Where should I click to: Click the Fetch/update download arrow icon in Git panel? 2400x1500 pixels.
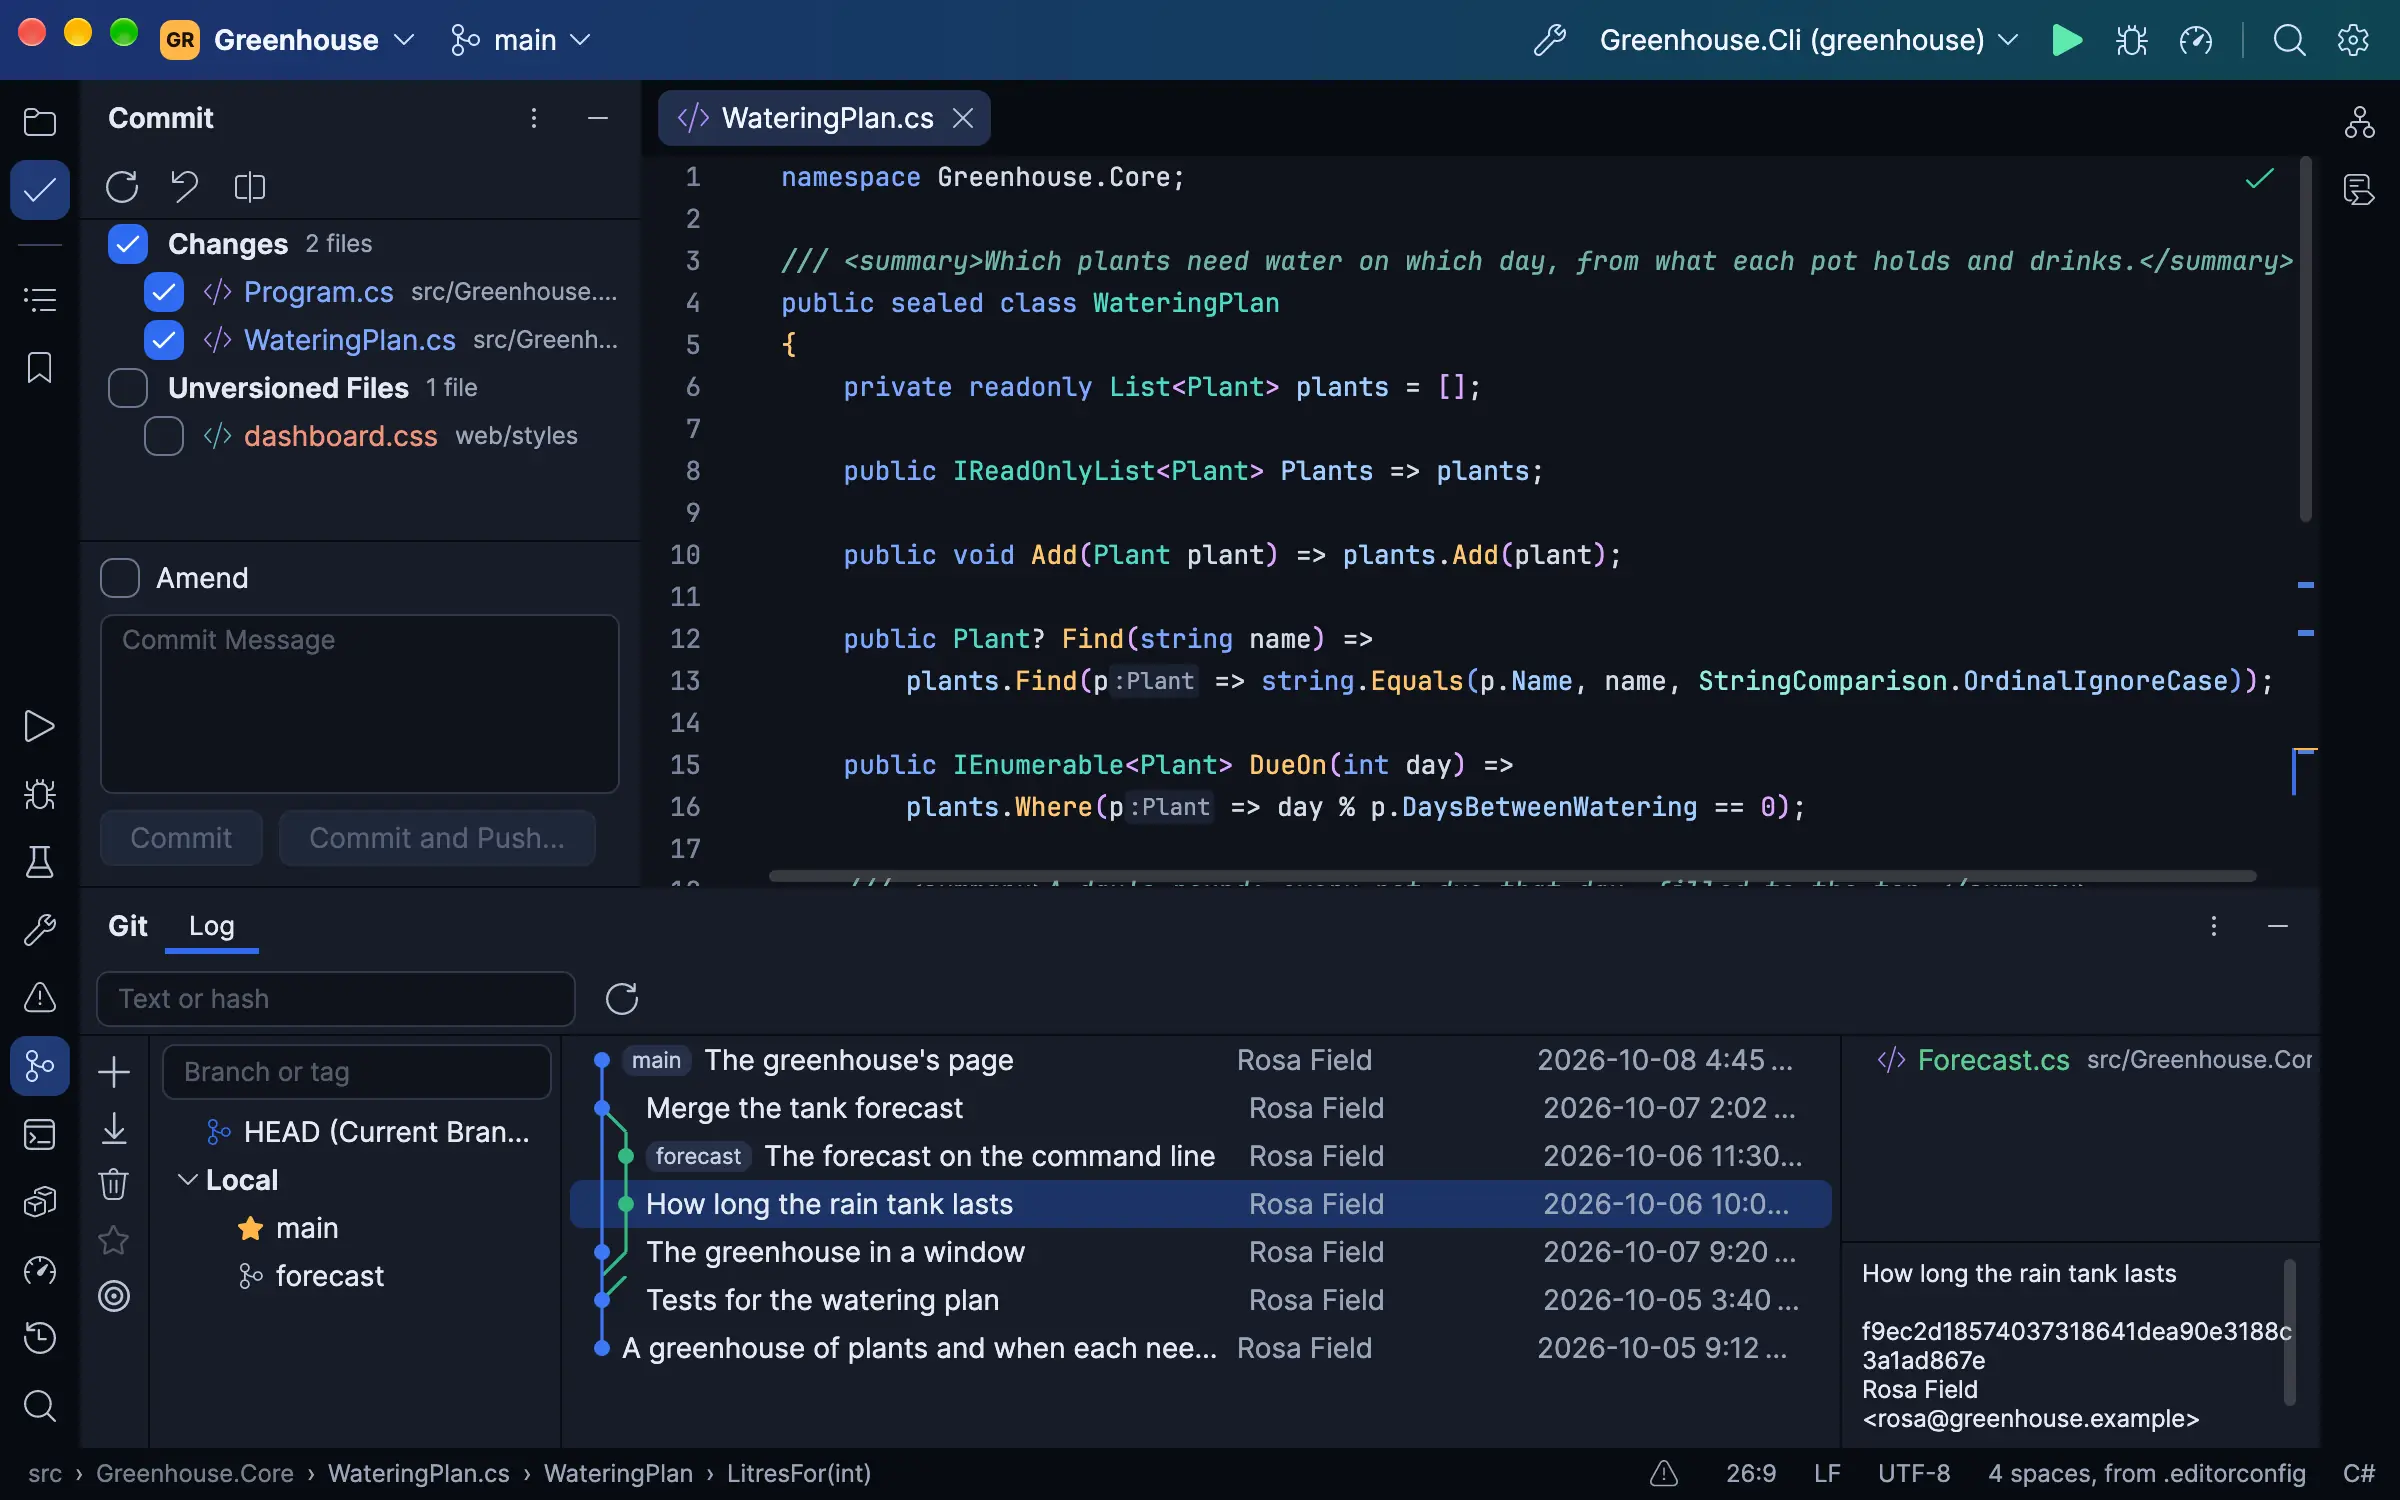pyautogui.click(x=114, y=1128)
